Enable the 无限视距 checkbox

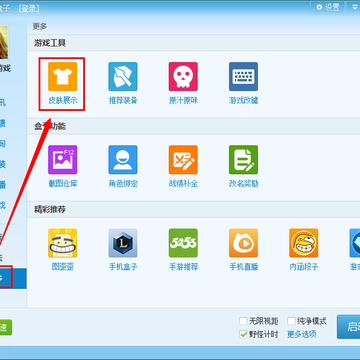click(x=243, y=321)
